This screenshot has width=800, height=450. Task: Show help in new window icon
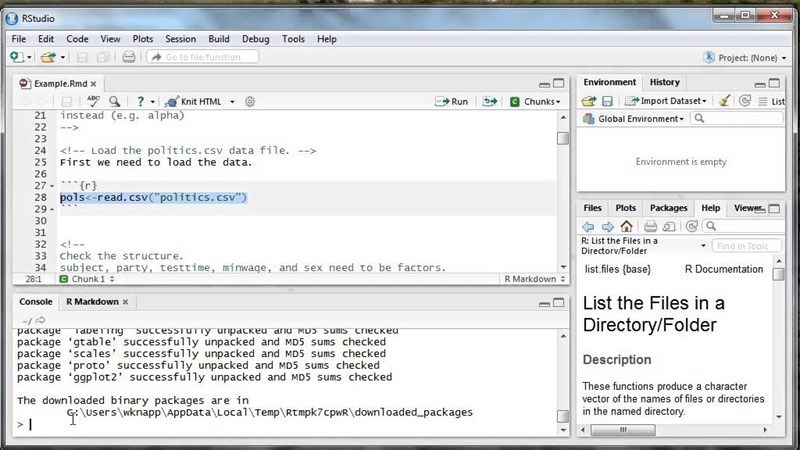pos(669,226)
